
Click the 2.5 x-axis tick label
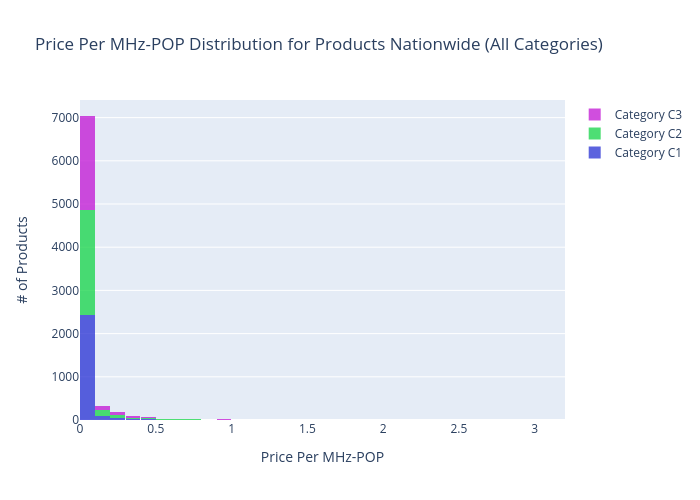point(458,429)
